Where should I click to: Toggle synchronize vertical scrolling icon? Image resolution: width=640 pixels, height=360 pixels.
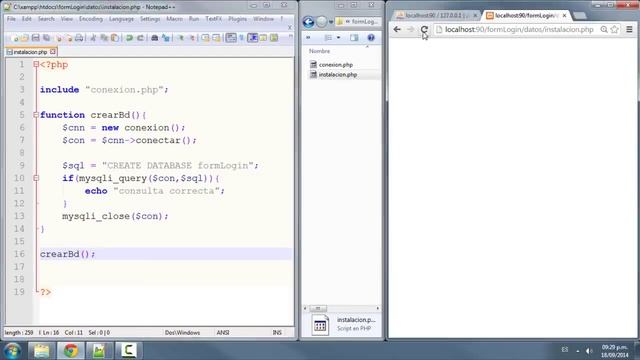[204, 38]
